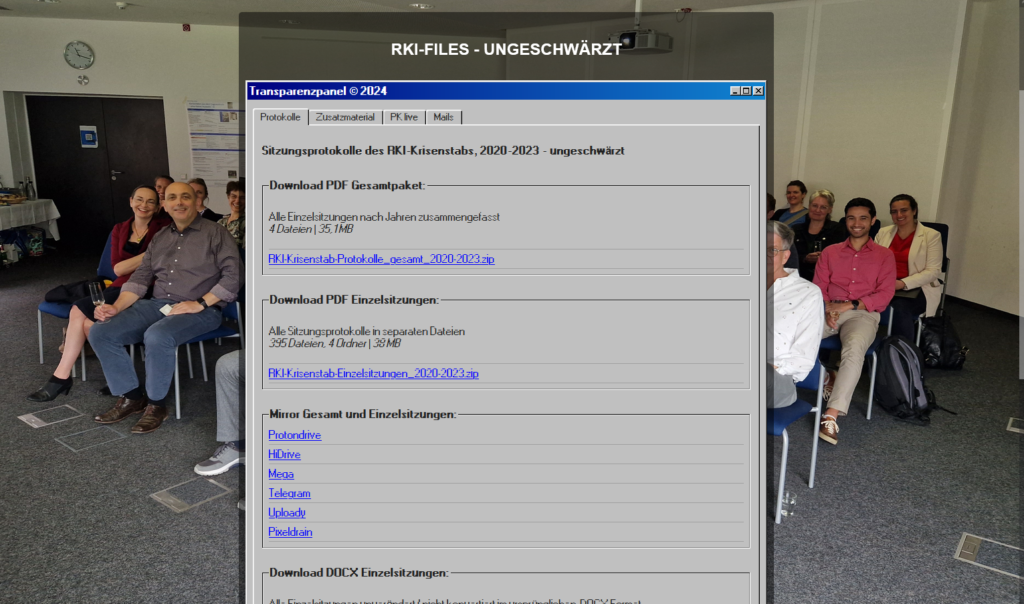The height and width of the screenshot is (604, 1024).
Task: Click the Download PDF Einzelsitzungen label
Action: click(354, 300)
